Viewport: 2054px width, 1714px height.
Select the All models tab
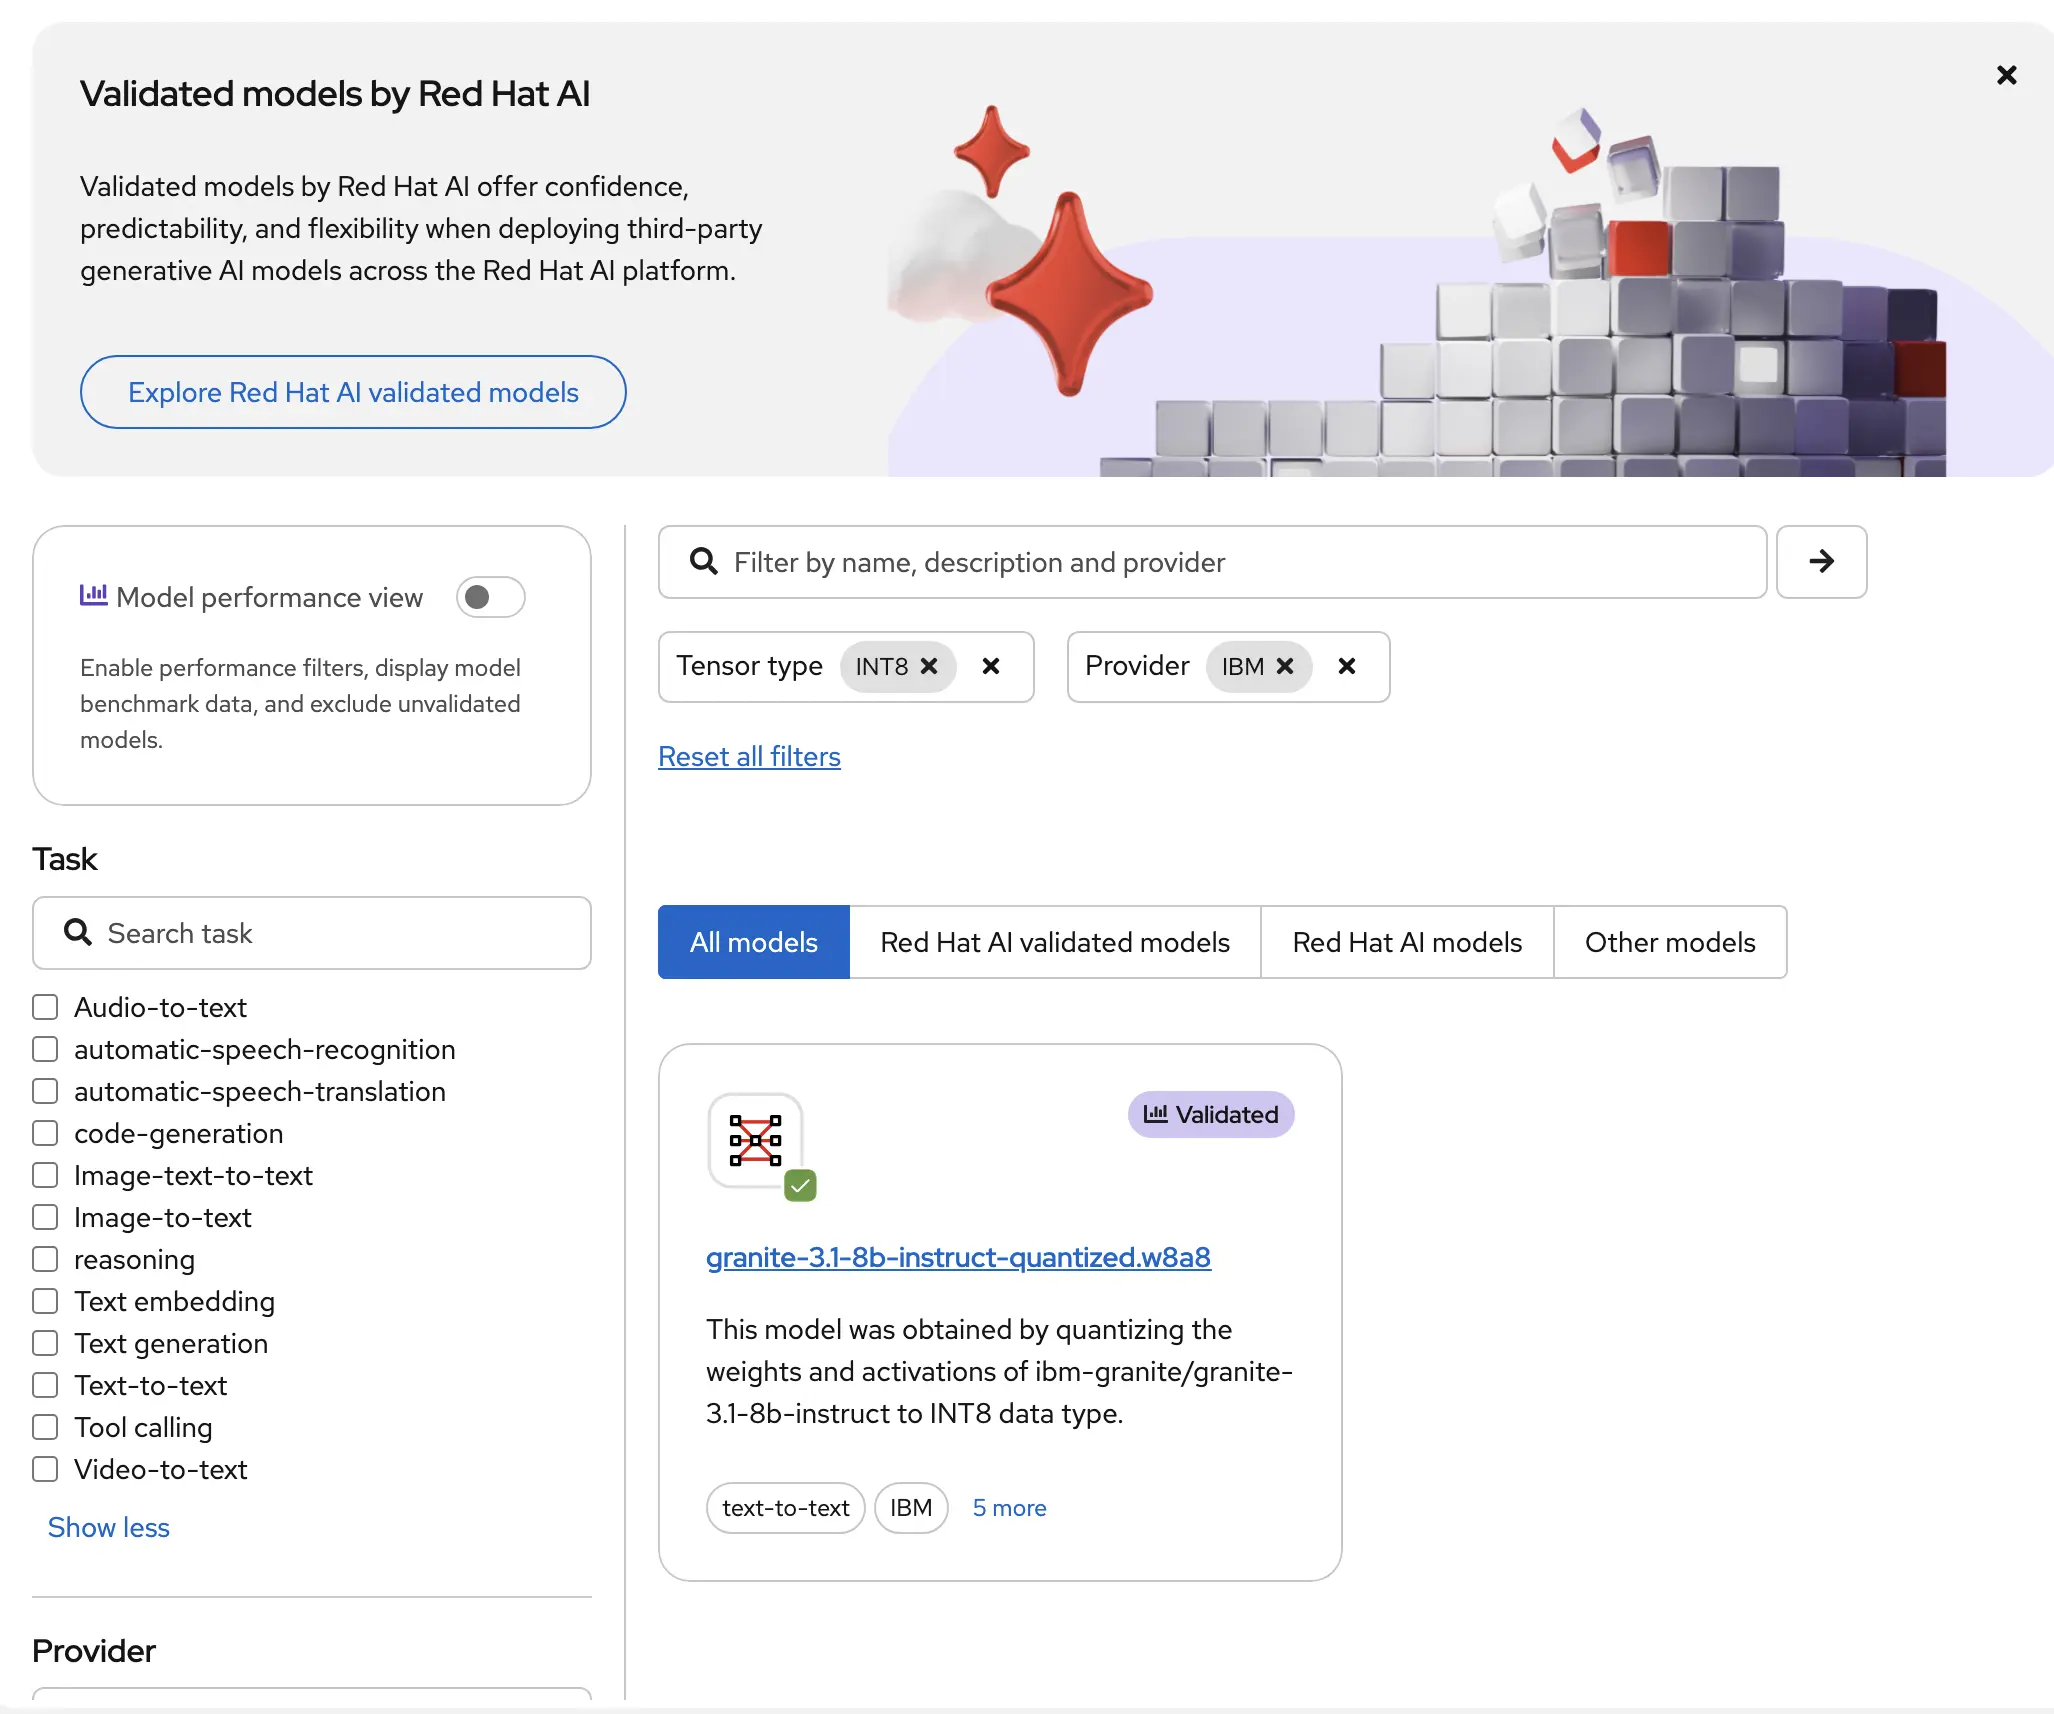click(x=754, y=942)
